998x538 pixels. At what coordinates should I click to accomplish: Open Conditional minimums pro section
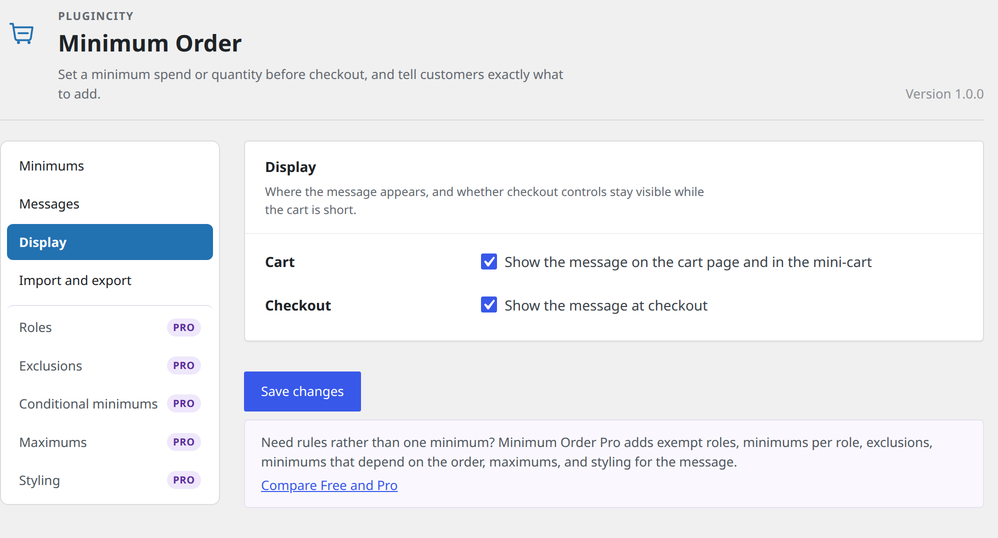(x=109, y=404)
